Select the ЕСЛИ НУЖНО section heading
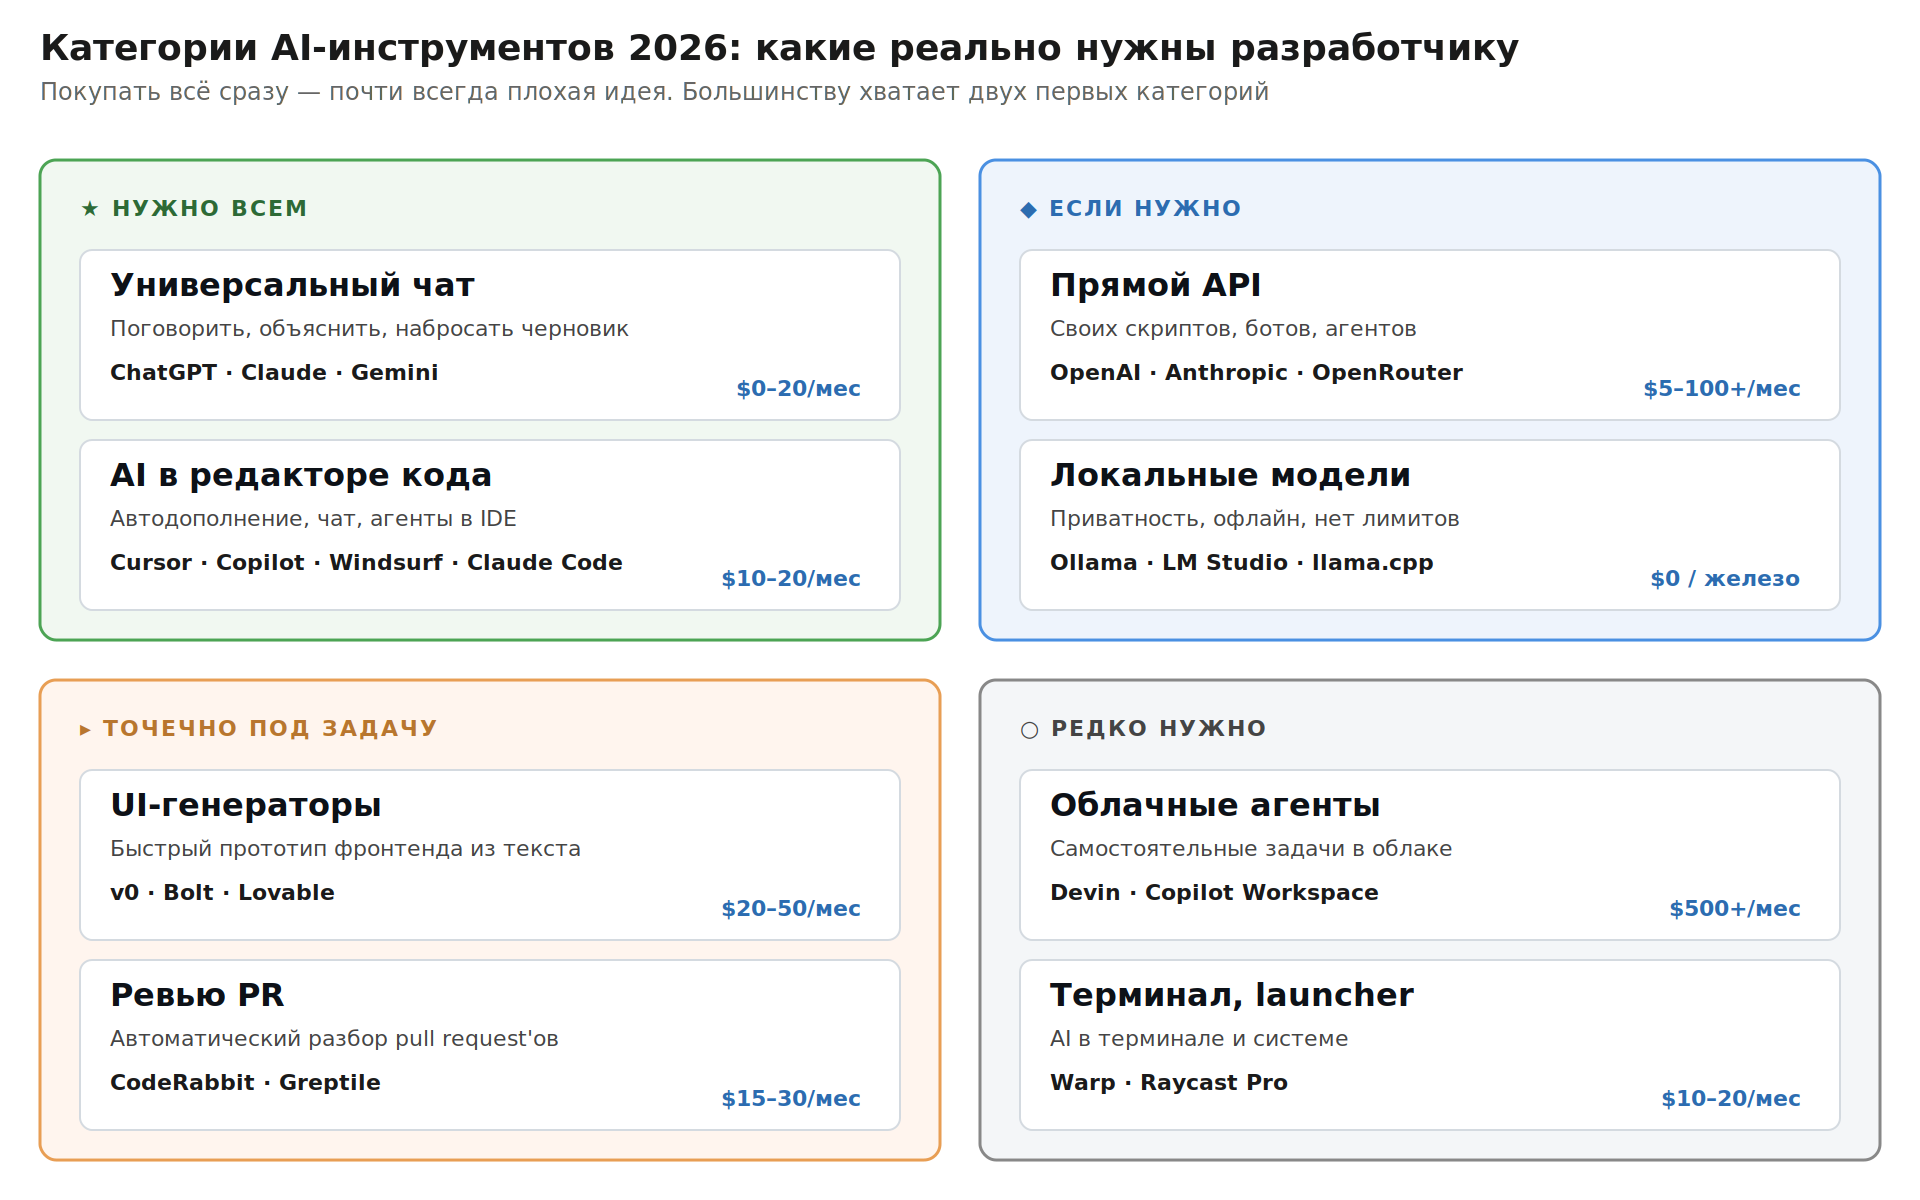 (1145, 208)
